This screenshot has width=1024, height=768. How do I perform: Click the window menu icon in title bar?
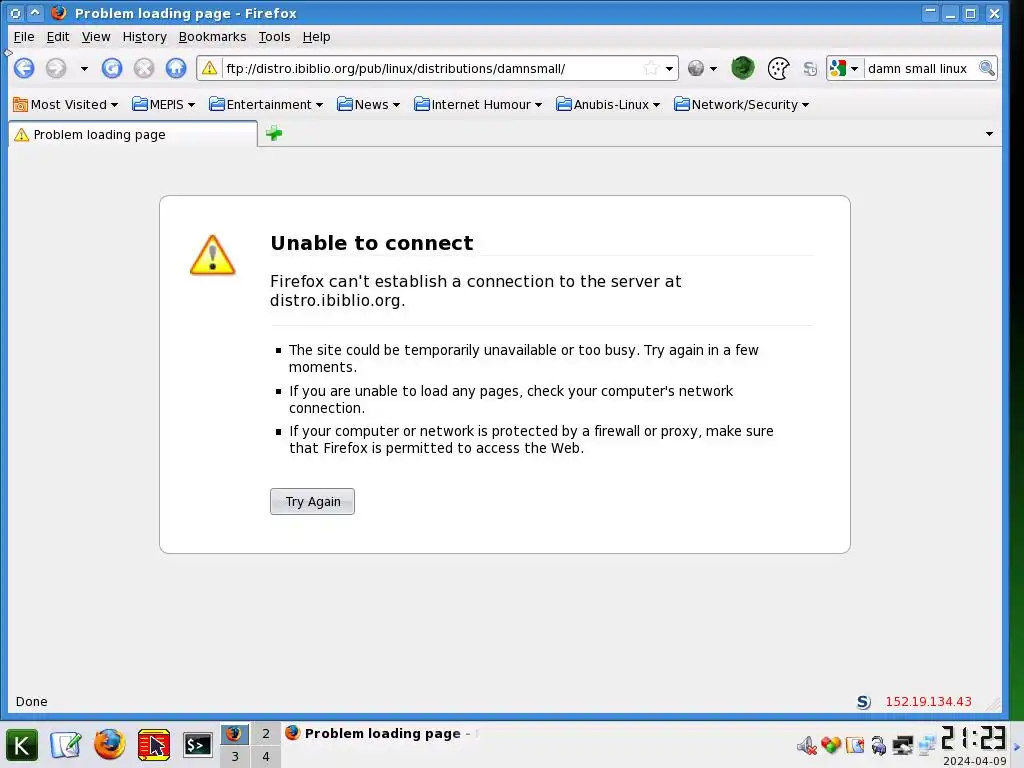click(16, 13)
